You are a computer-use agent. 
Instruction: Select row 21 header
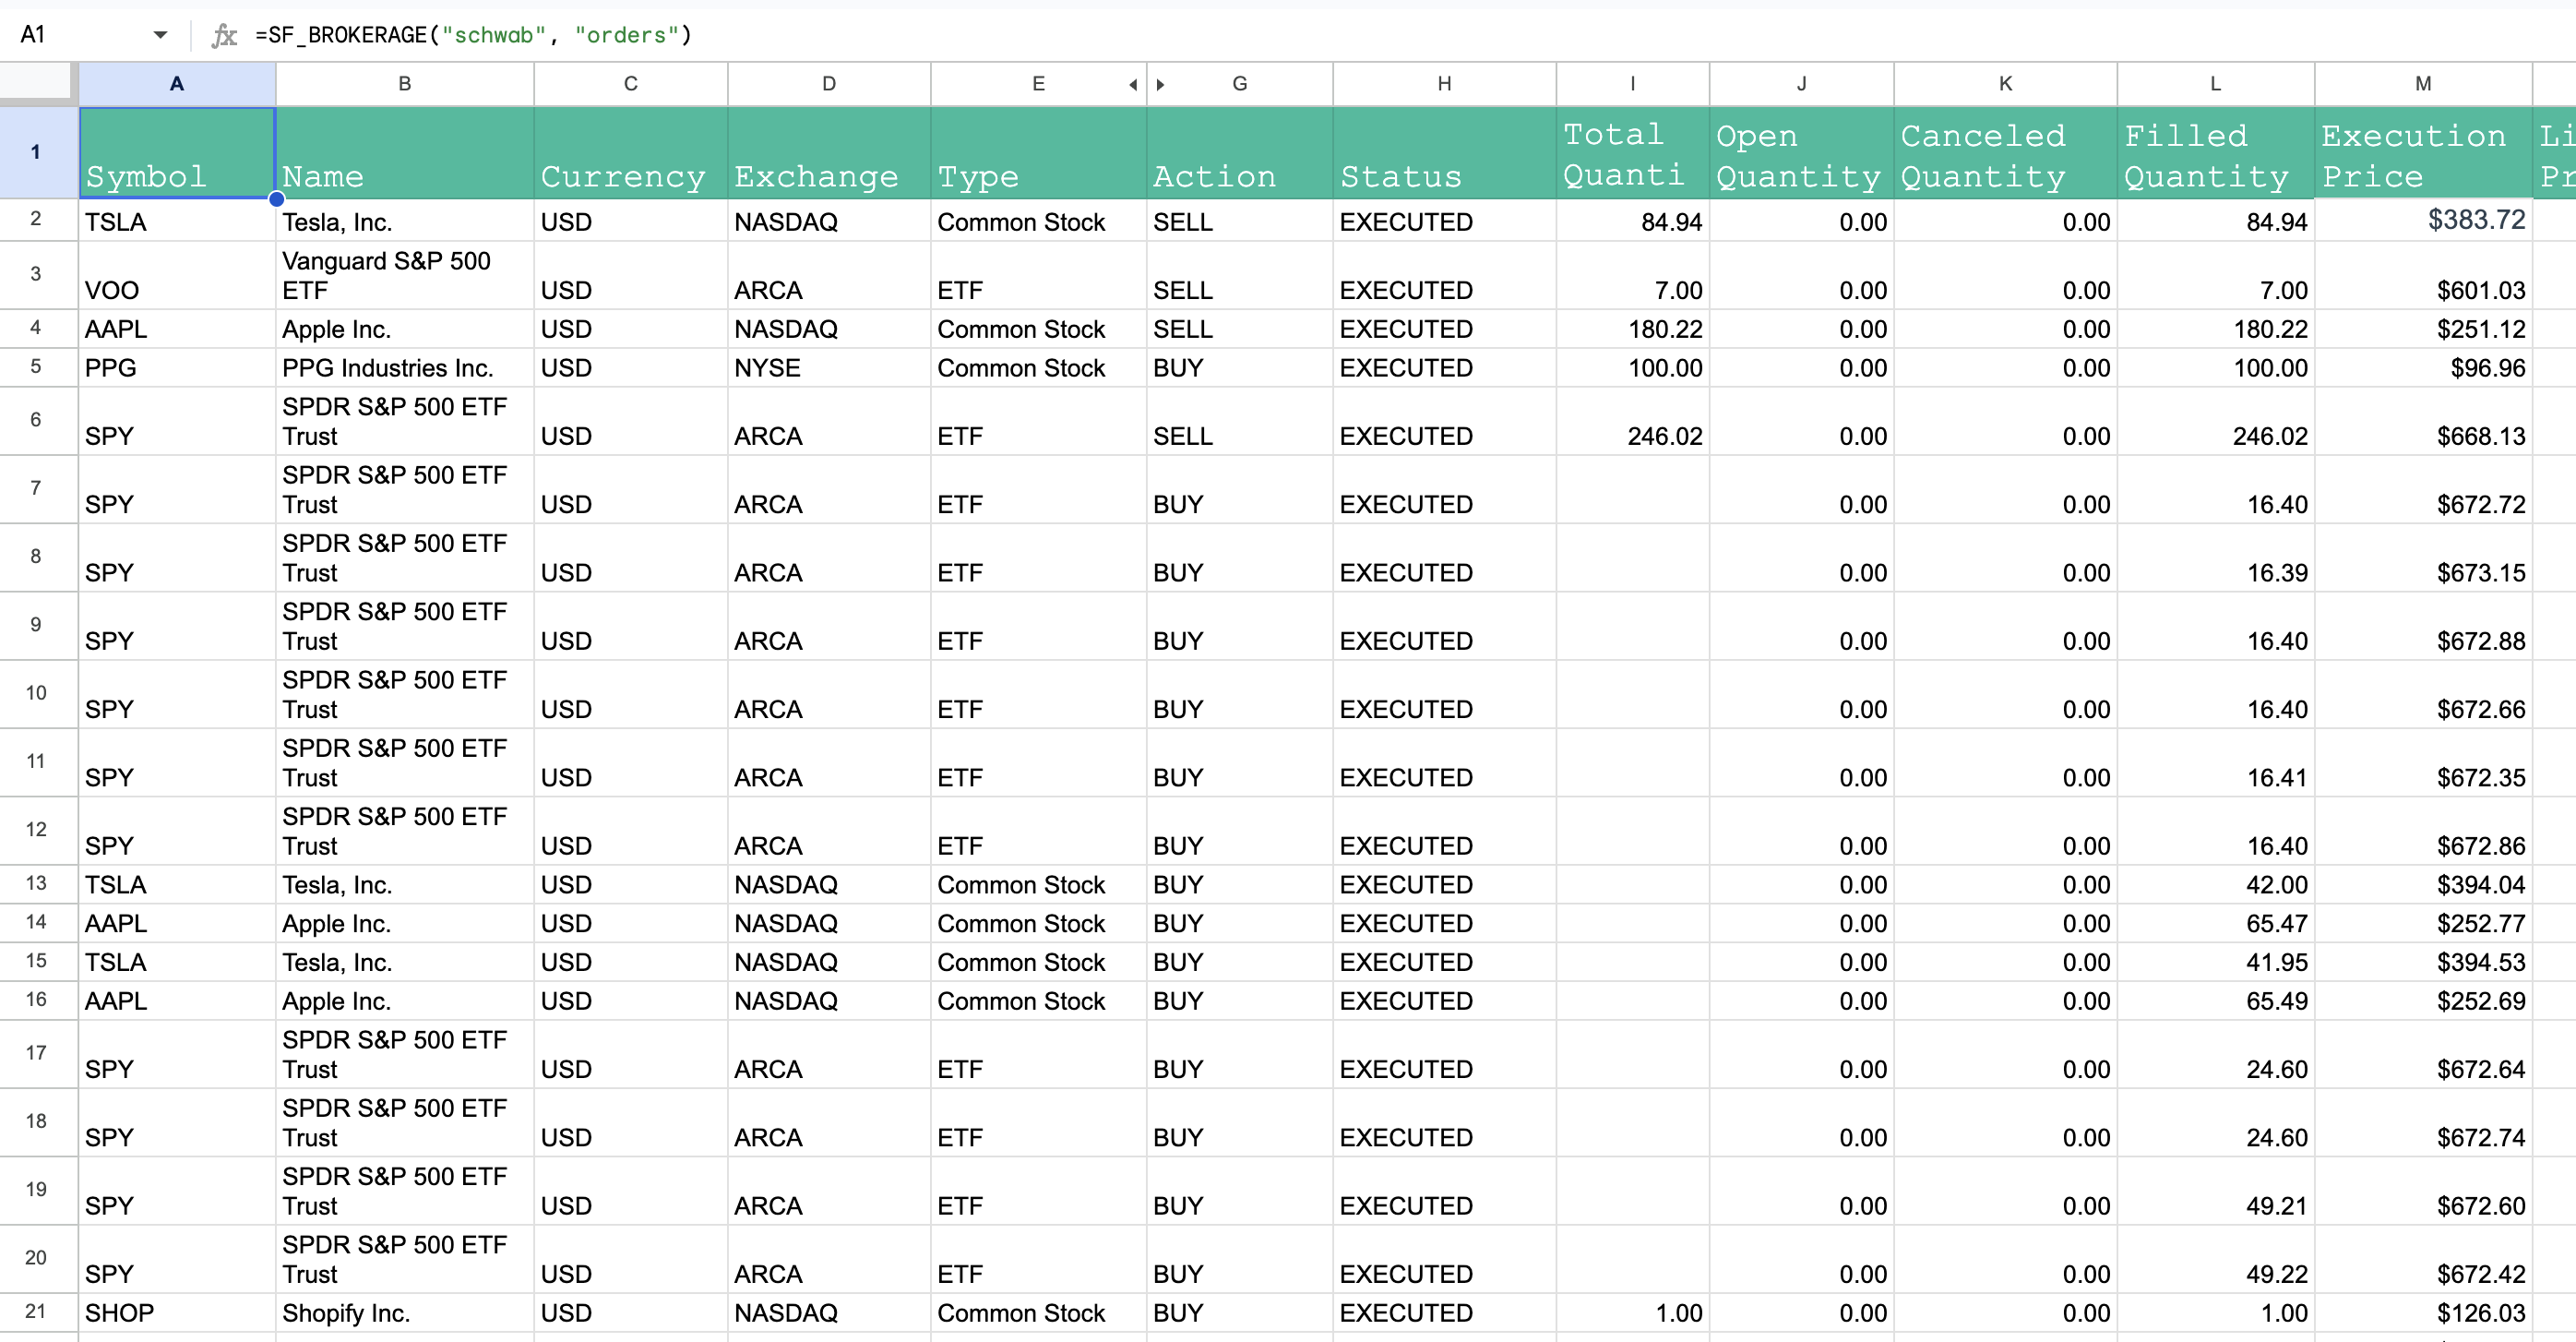[x=37, y=1311]
